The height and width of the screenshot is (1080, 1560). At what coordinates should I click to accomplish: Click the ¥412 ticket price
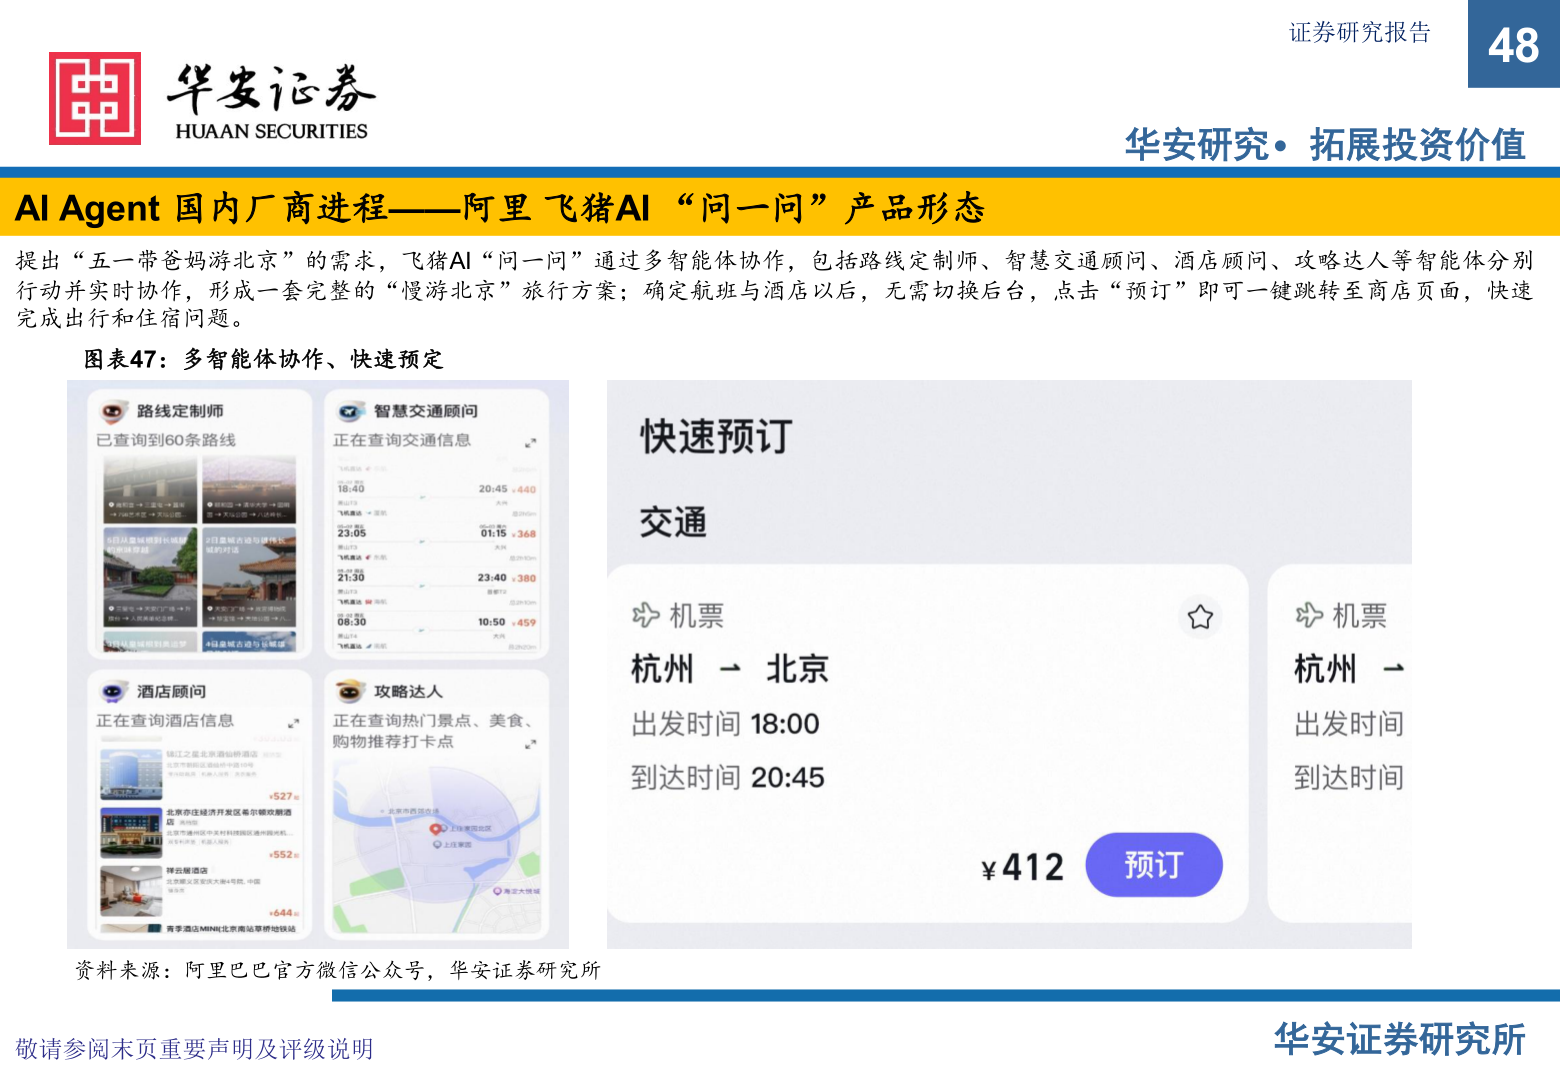coord(1023,867)
